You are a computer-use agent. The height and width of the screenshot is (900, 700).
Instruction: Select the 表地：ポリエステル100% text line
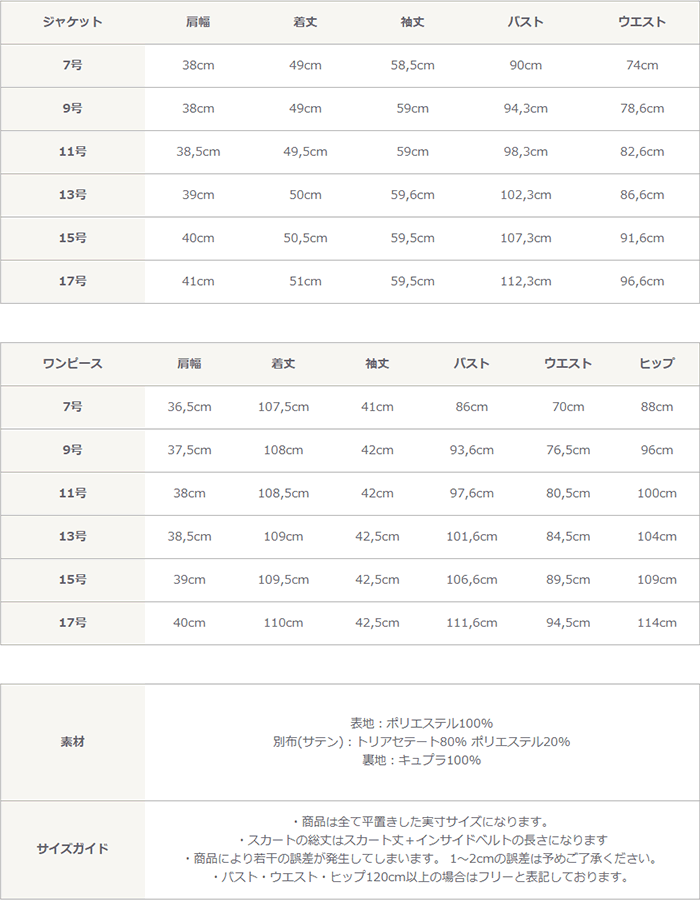[421, 723]
